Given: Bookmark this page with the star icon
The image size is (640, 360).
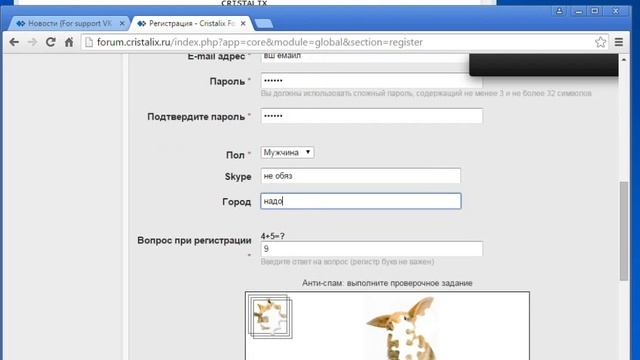Looking at the screenshot, I should (600, 42).
